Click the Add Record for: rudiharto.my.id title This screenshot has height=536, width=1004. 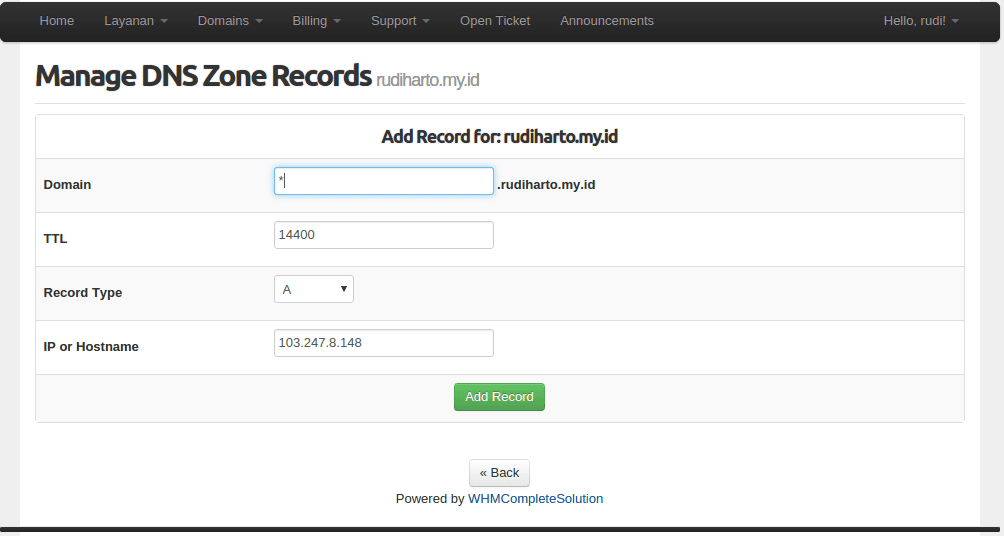pyautogui.click(x=499, y=136)
